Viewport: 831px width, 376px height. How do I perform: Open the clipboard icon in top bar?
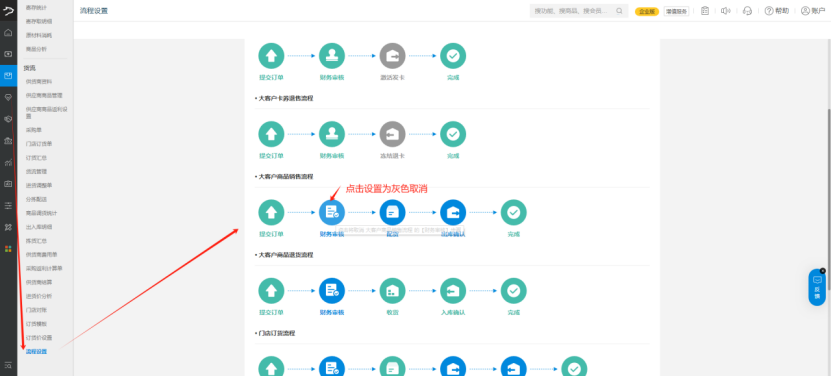[705, 11]
